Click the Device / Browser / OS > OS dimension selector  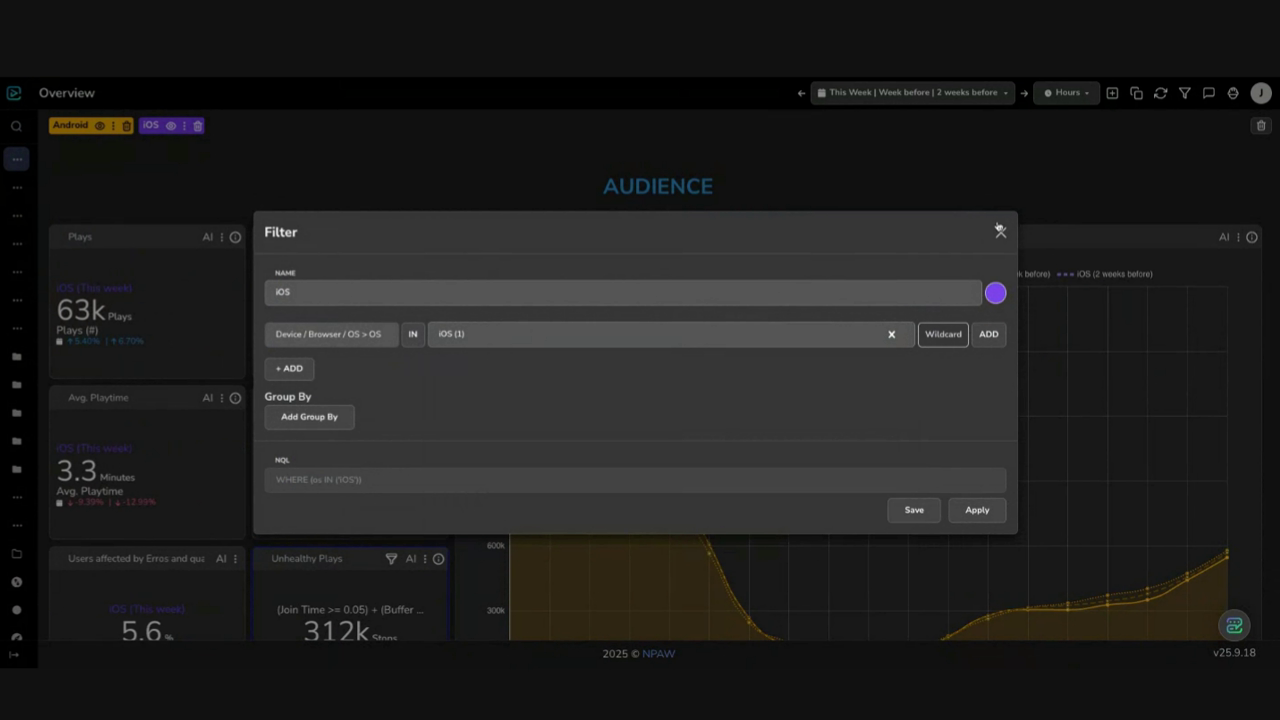coord(331,334)
